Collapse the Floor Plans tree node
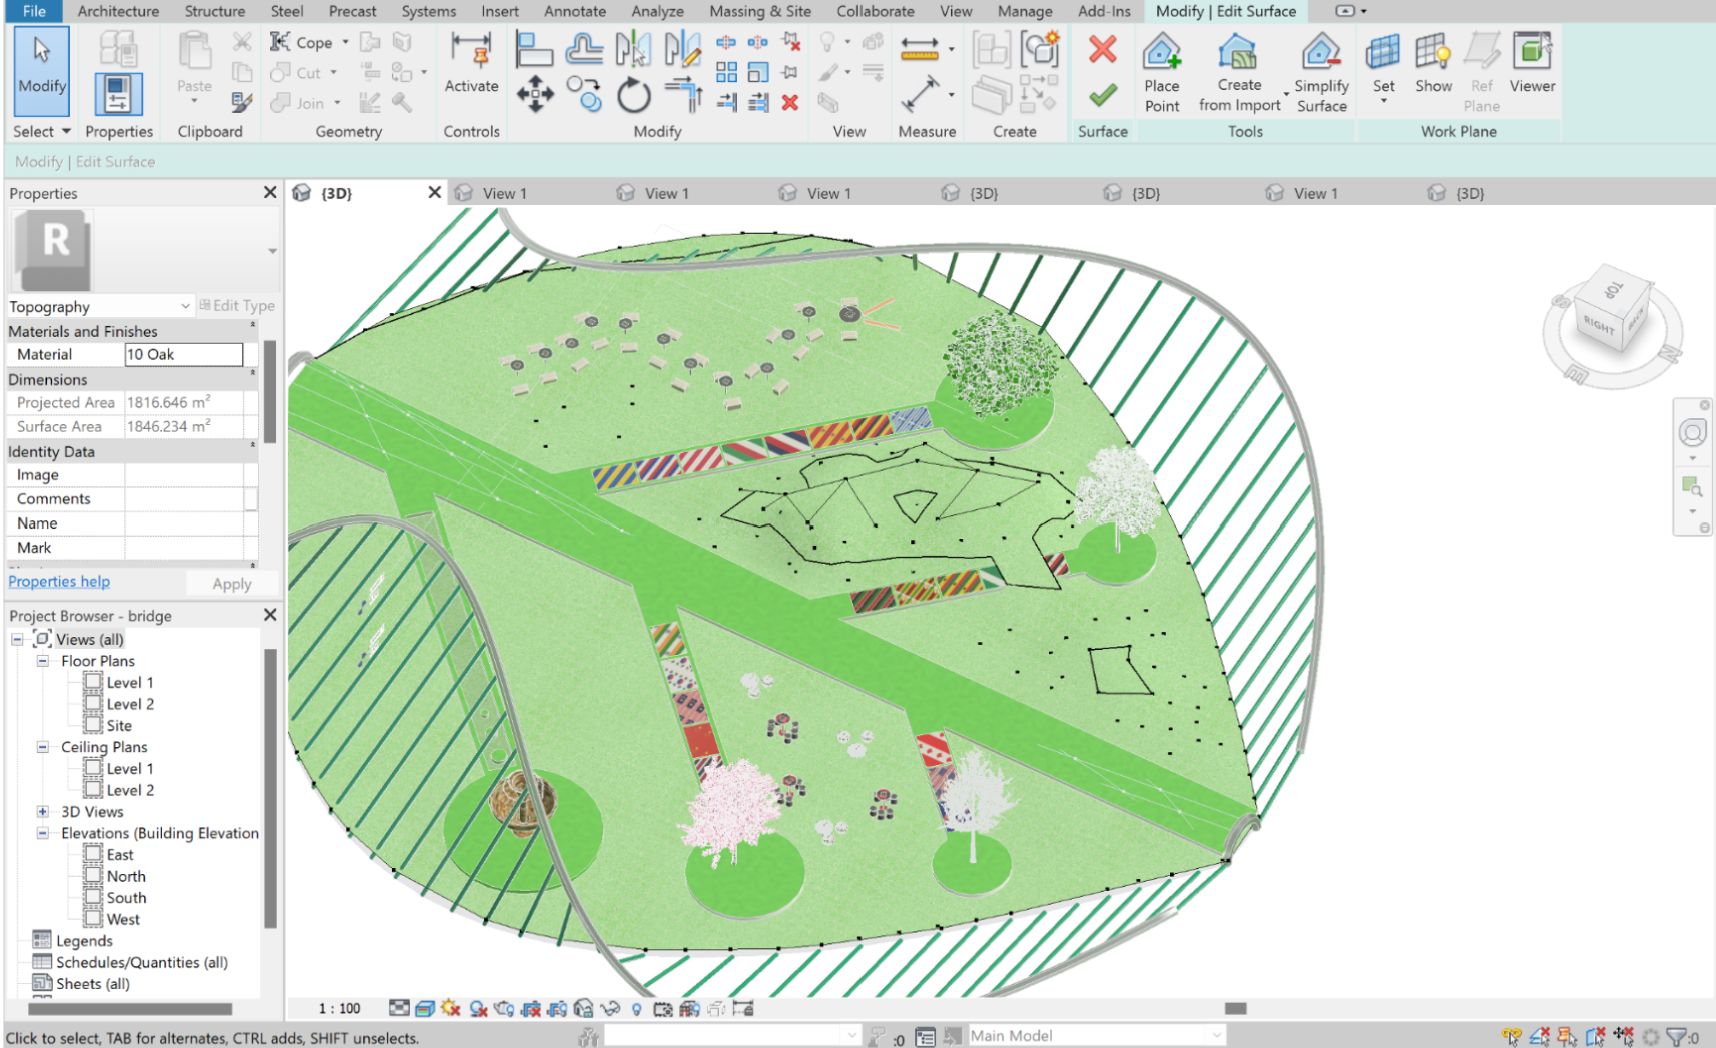Image resolution: width=1716 pixels, height=1048 pixels. [x=43, y=660]
